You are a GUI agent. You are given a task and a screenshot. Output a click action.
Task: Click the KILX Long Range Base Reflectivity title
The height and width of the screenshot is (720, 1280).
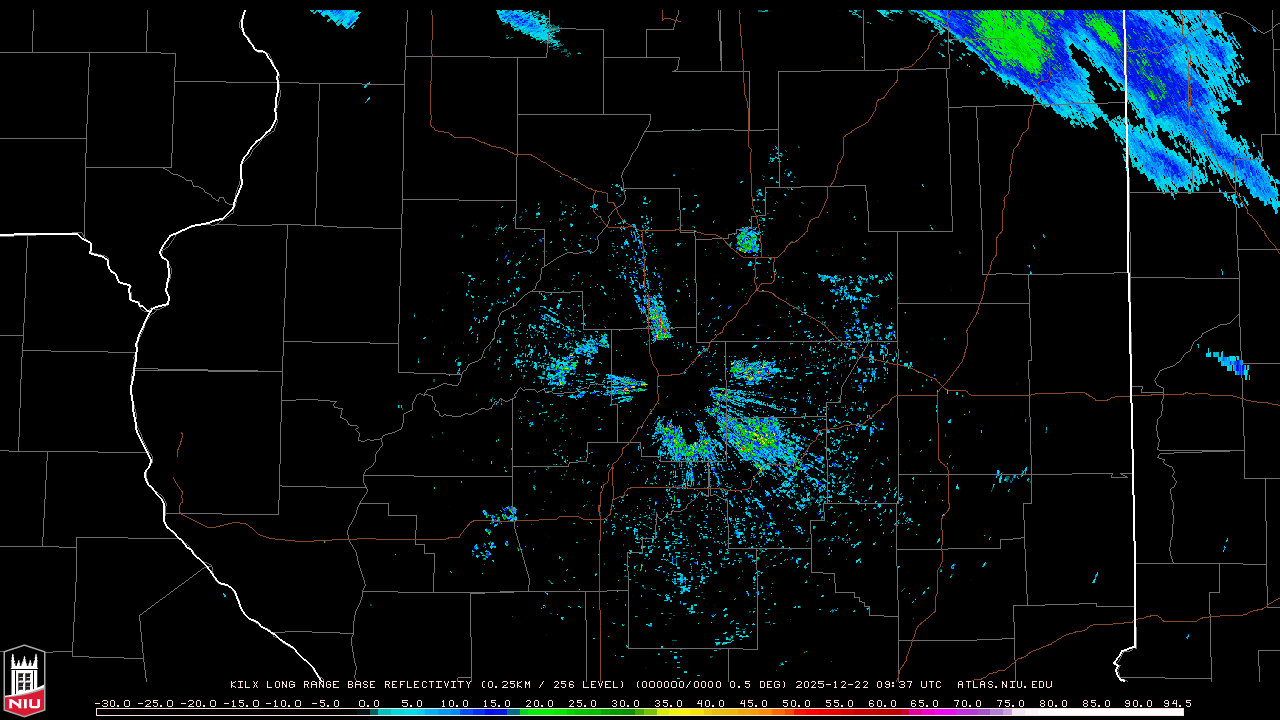350,685
